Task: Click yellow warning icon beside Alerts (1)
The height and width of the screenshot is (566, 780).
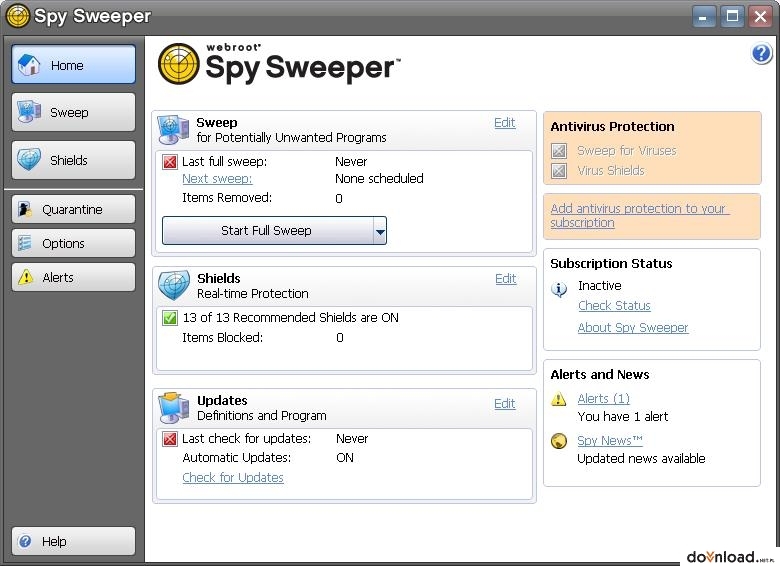Action: (x=559, y=399)
